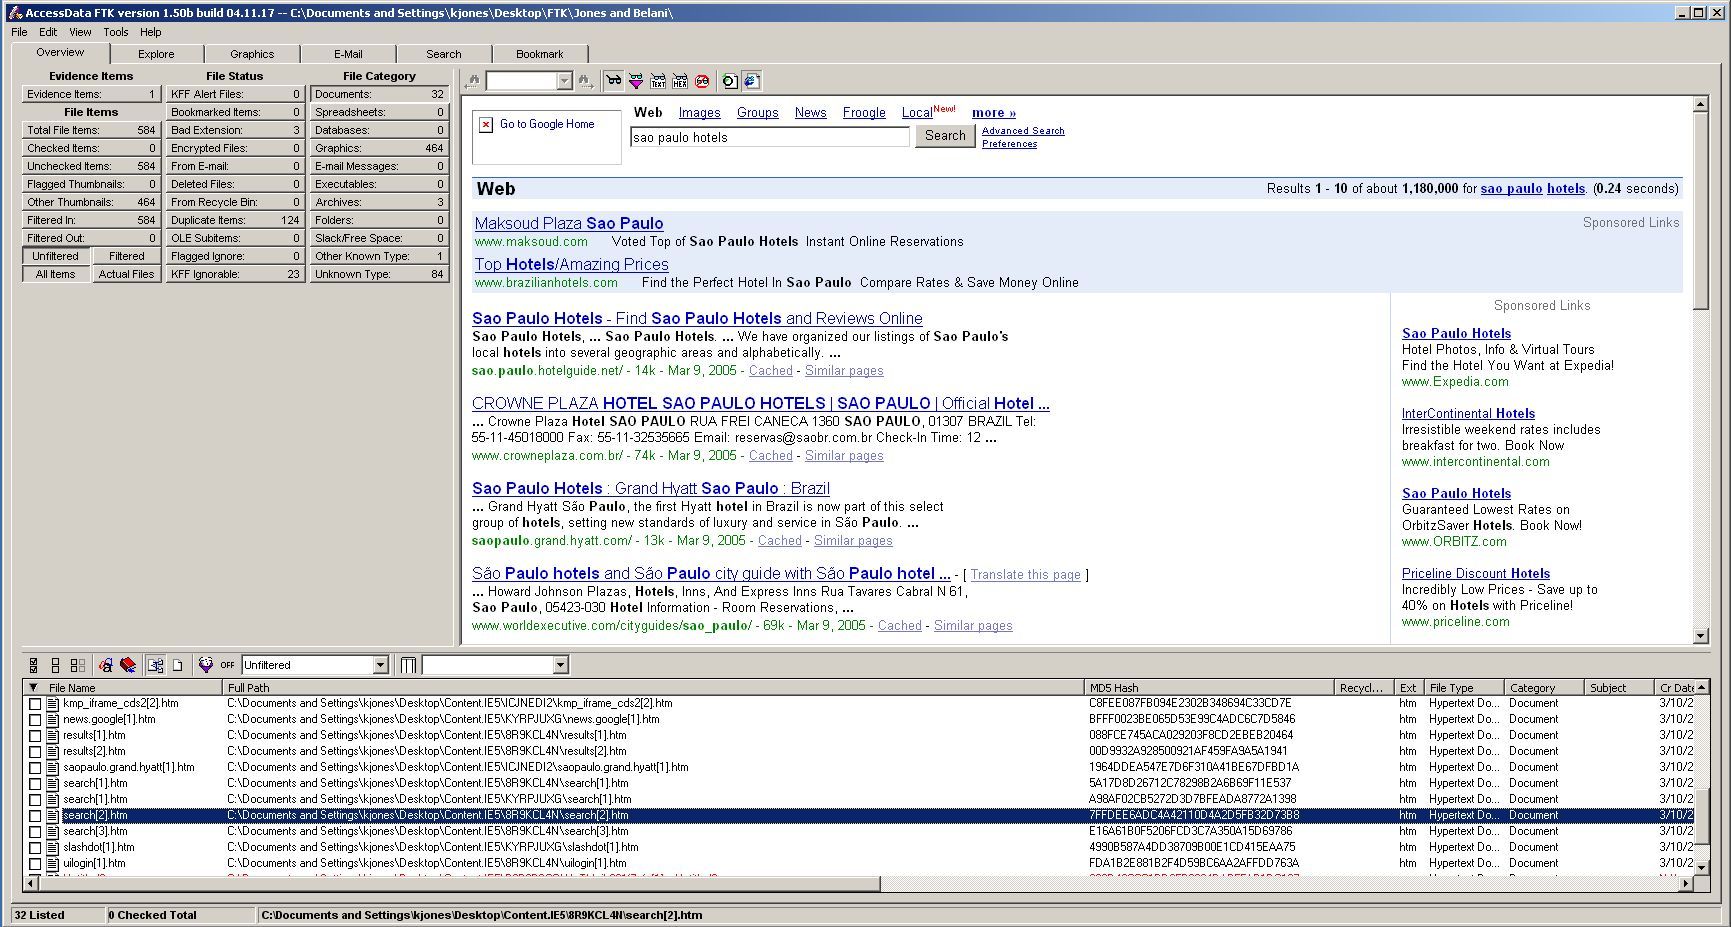Image resolution: width=1731 pixels, height=927 pixels.
Task: Click the File Name sort triangle icon
Action: click(33, 688)
